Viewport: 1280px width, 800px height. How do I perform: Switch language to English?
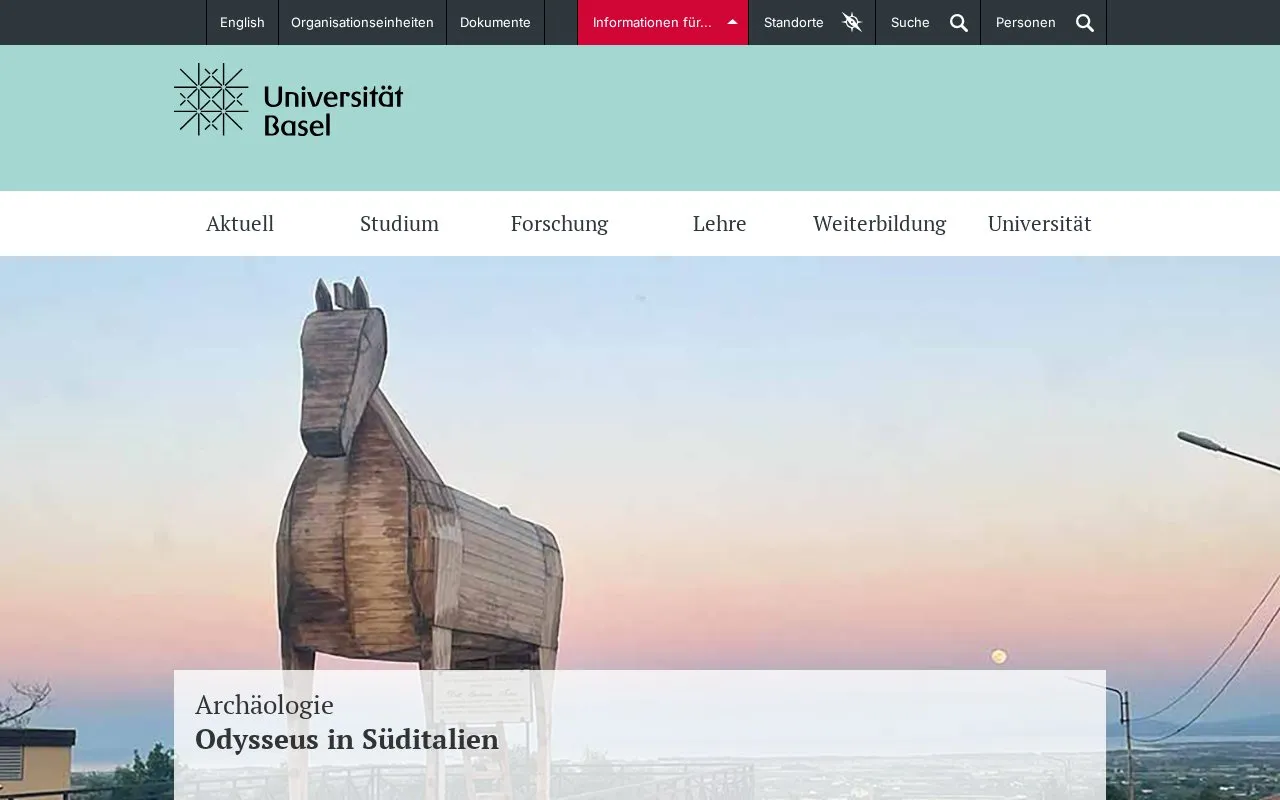pos(242,22)
